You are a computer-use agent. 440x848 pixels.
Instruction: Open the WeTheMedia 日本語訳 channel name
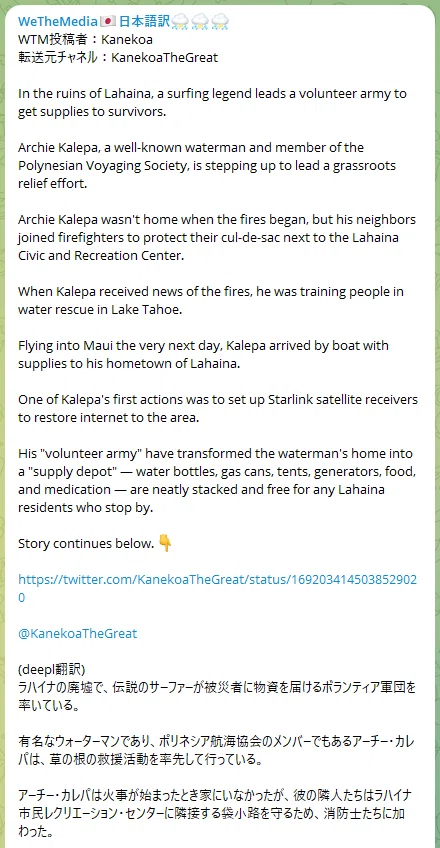(x=123, y=22)
